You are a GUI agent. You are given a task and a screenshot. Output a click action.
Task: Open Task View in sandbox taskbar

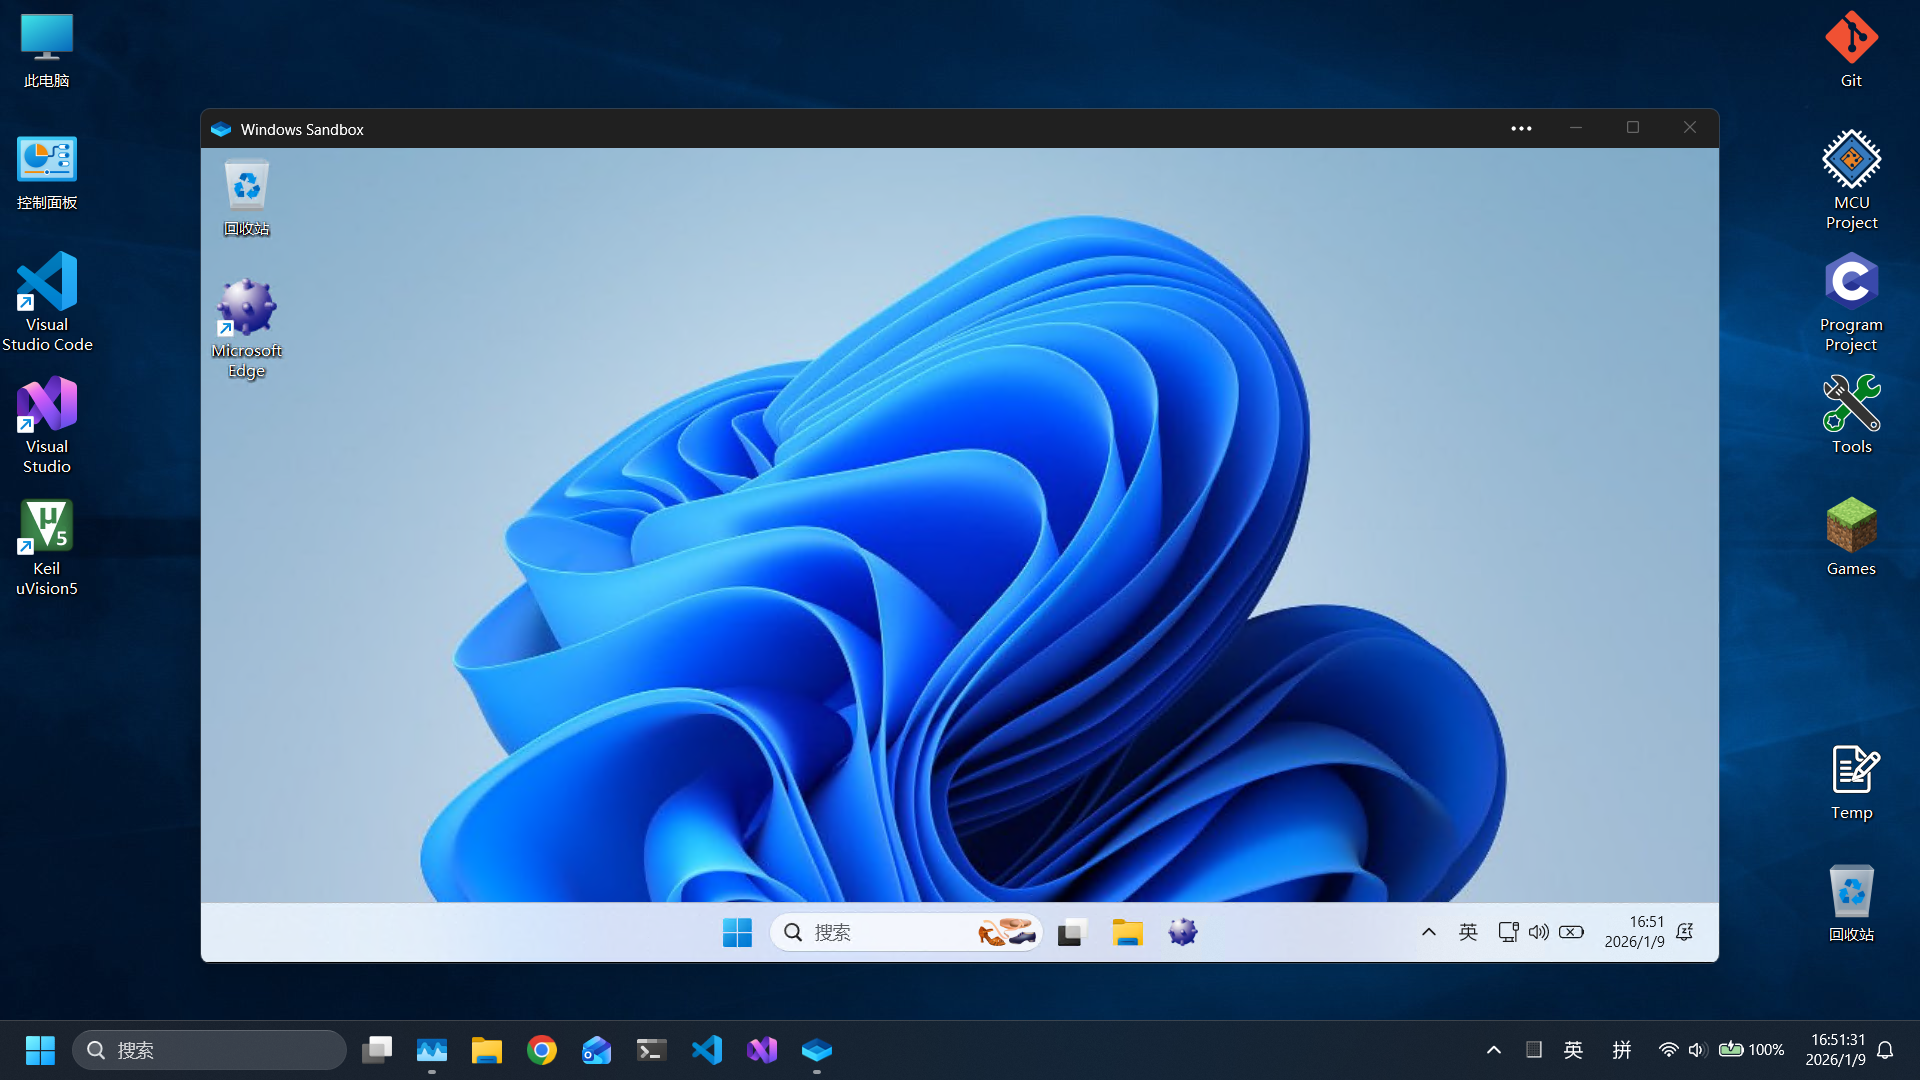tap(1072, 932)
